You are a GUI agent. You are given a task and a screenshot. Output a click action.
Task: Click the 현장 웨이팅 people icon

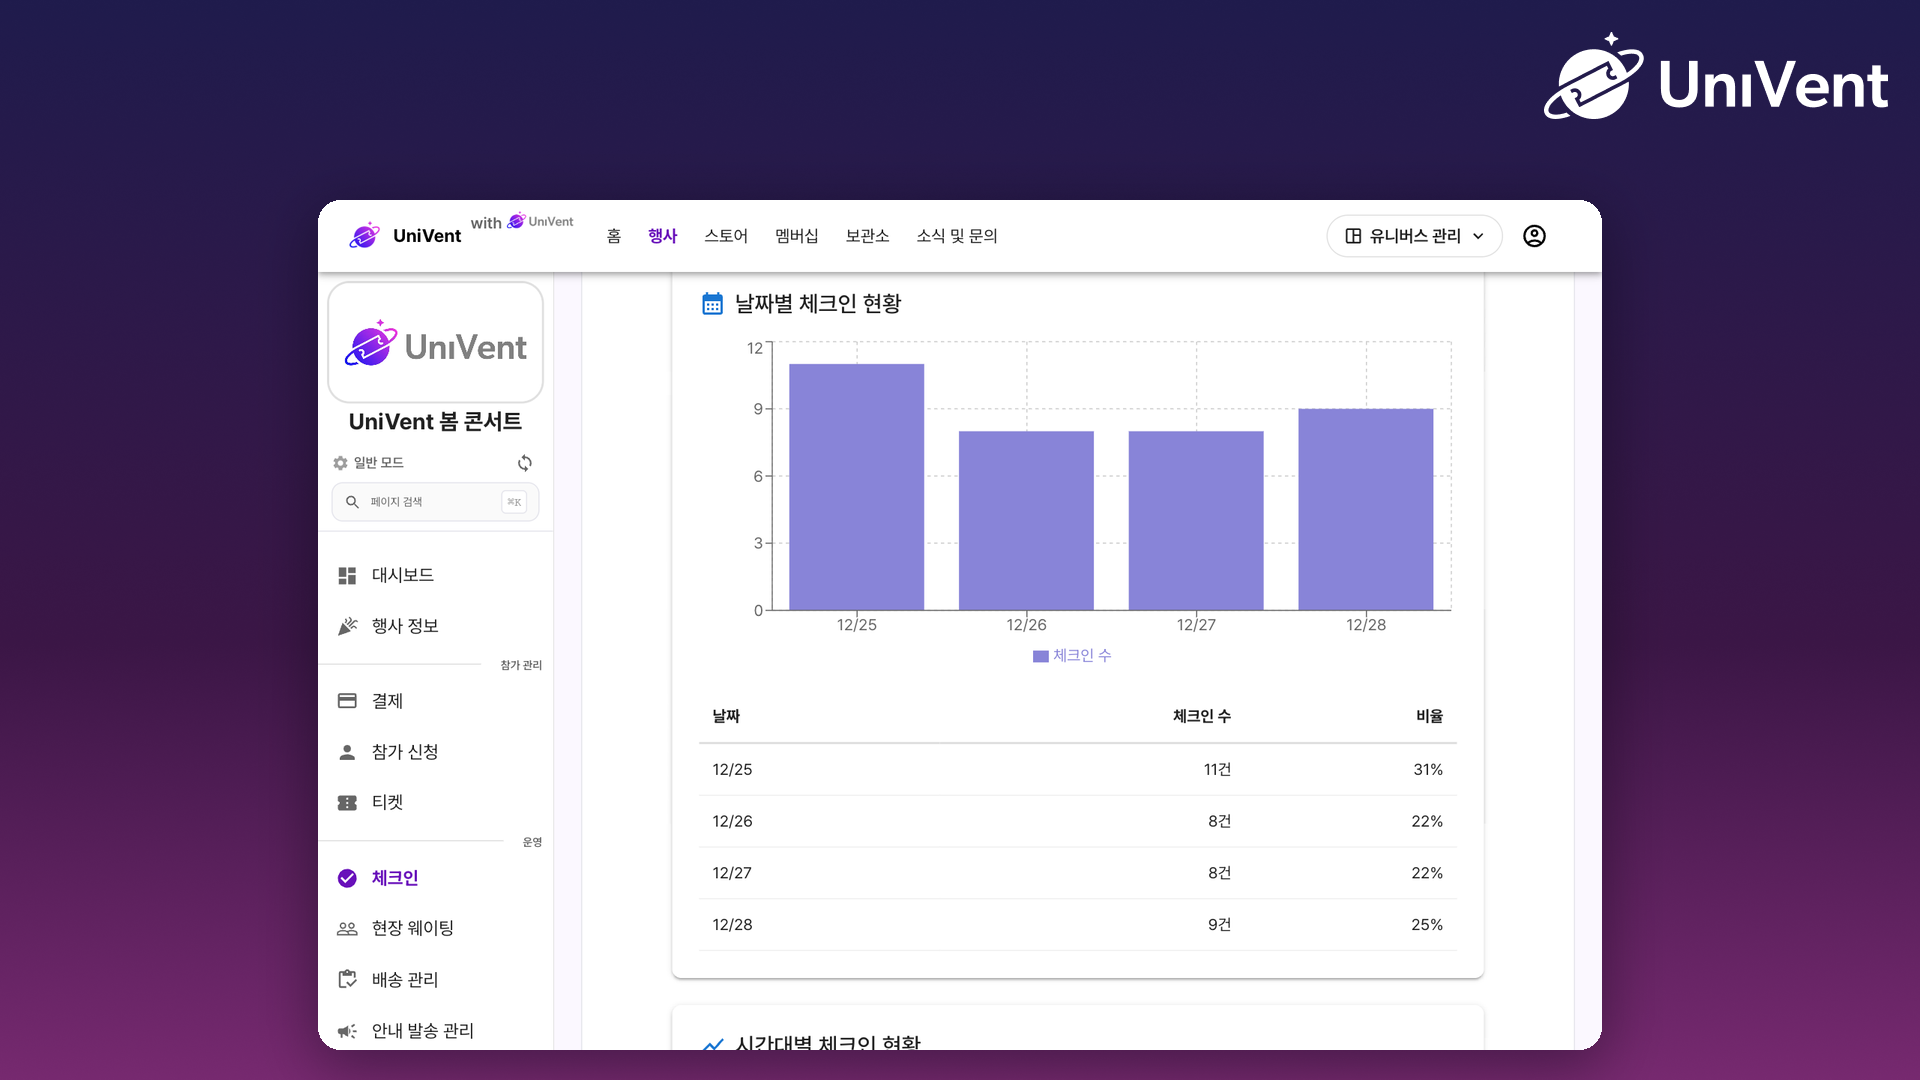pos(347,929)
